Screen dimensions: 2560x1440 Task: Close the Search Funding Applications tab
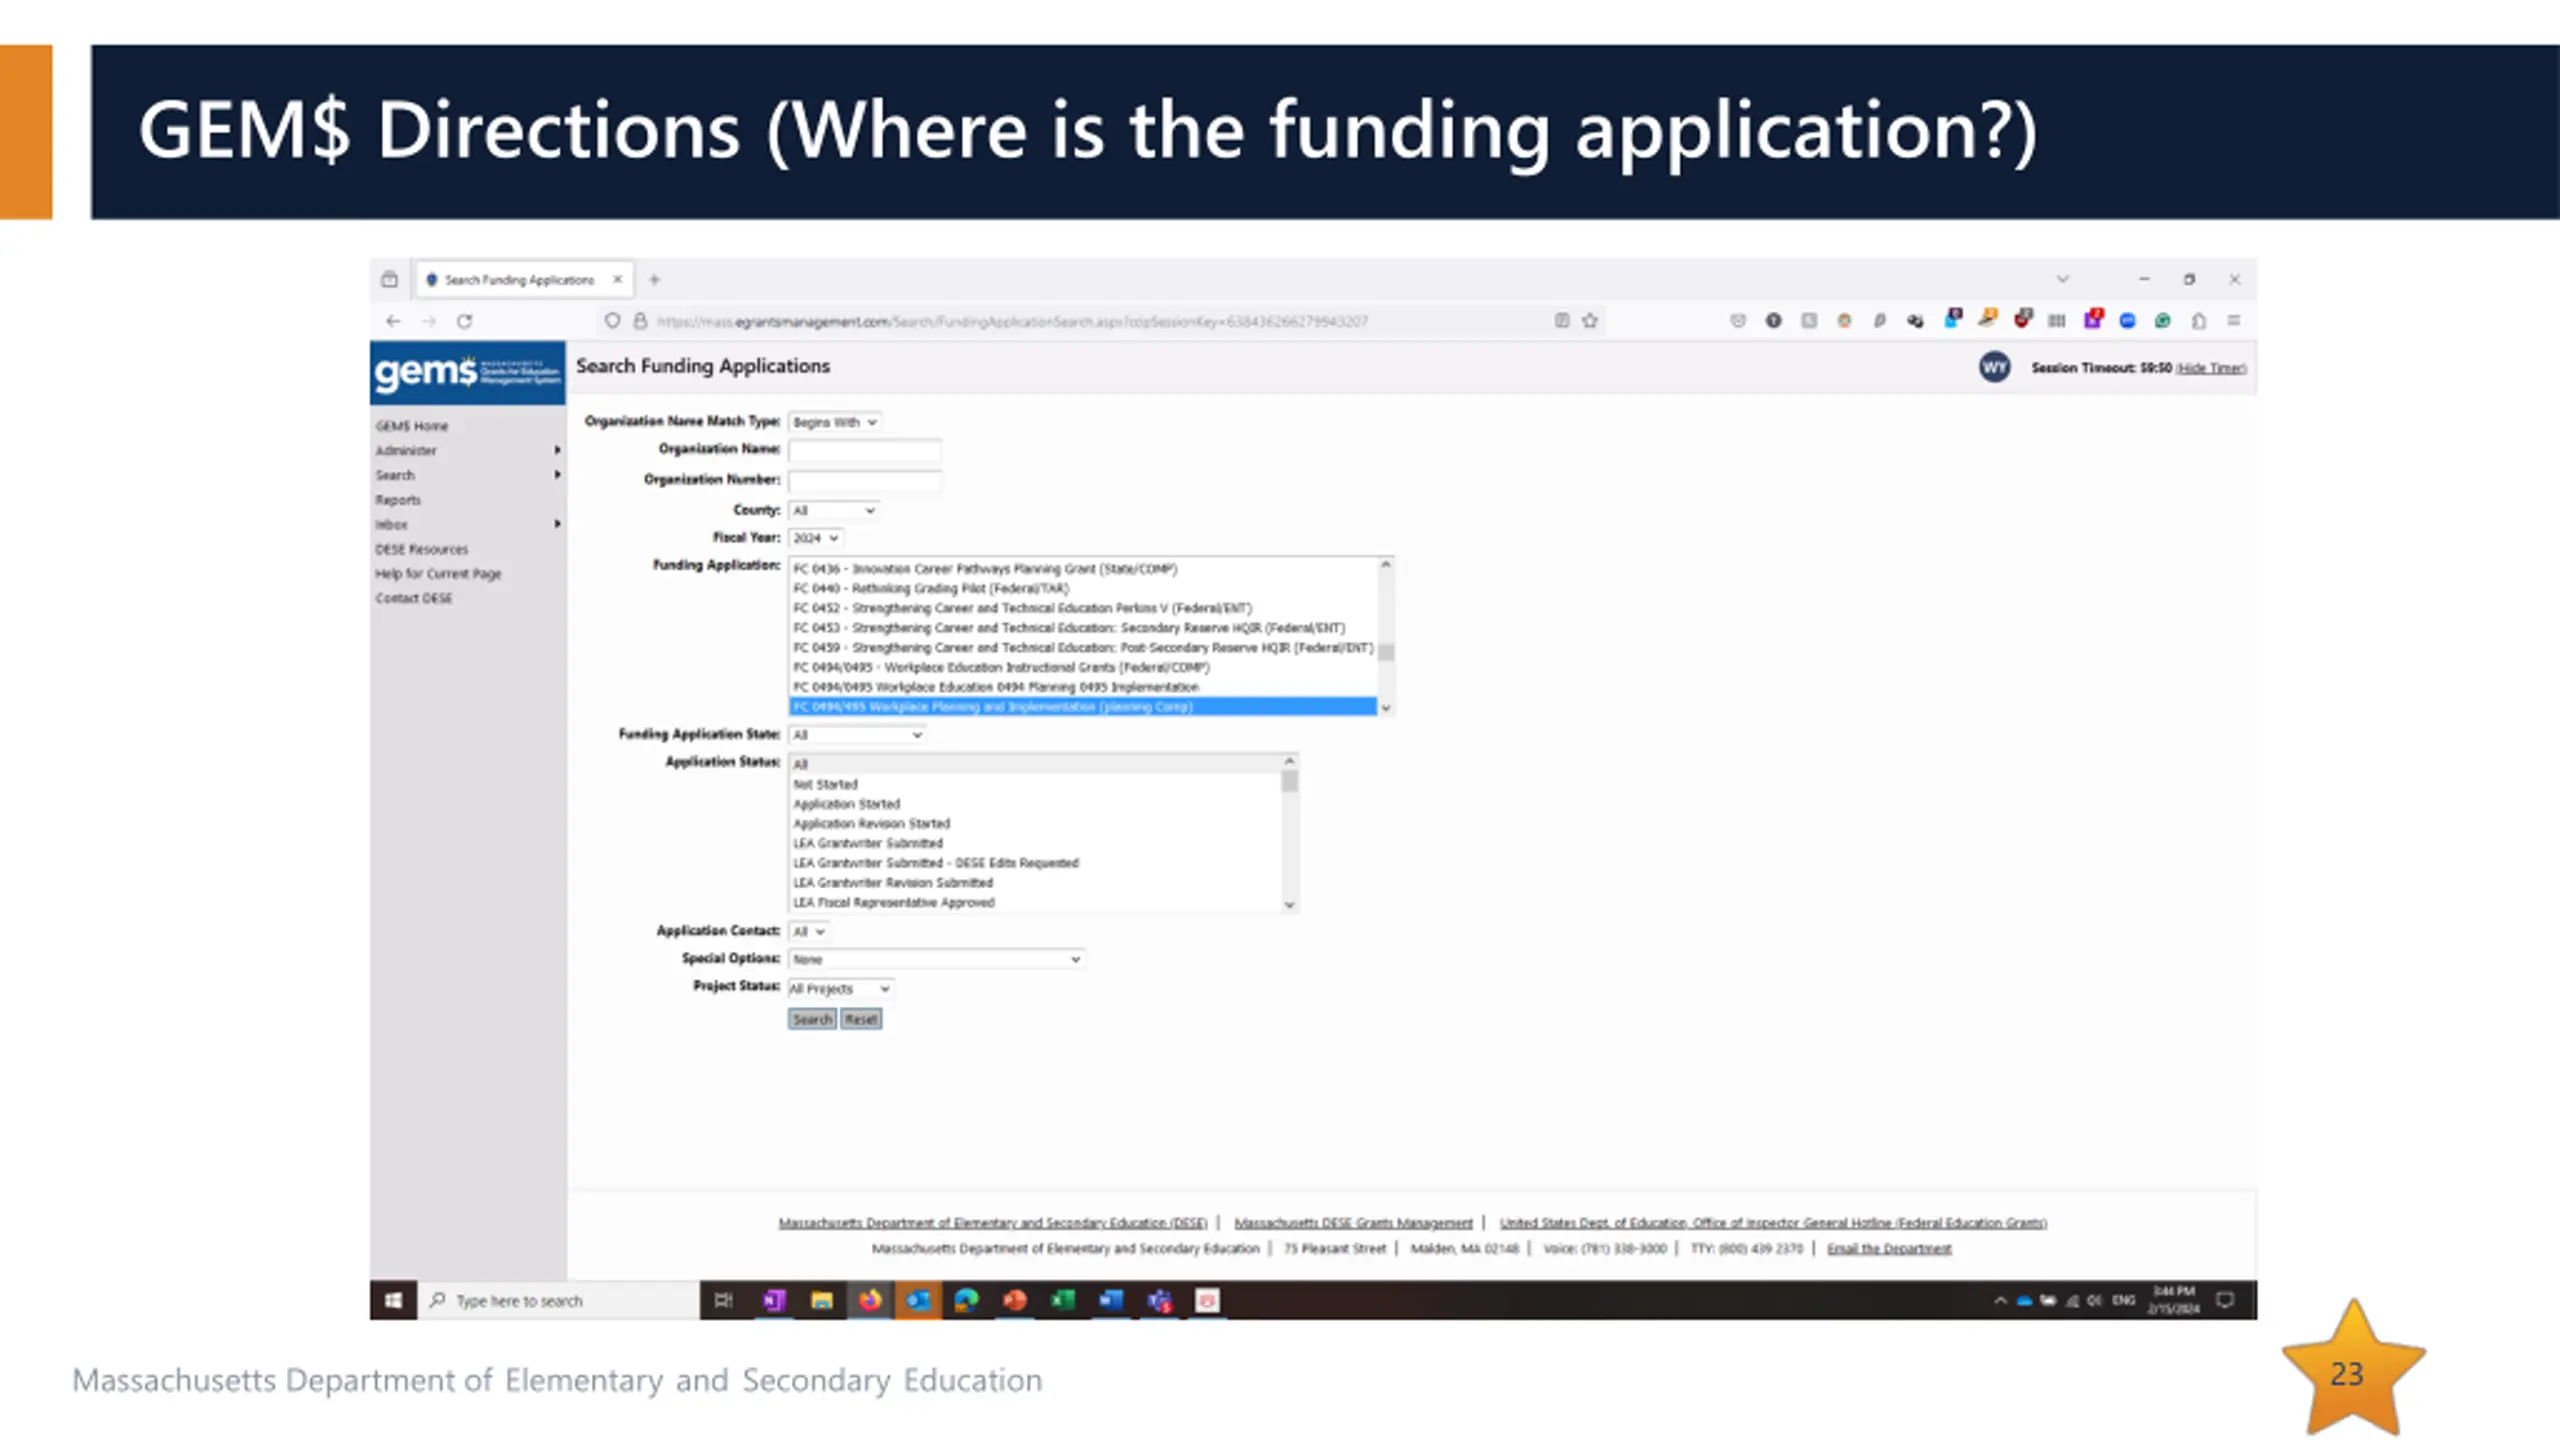click(x=618, y=280)
